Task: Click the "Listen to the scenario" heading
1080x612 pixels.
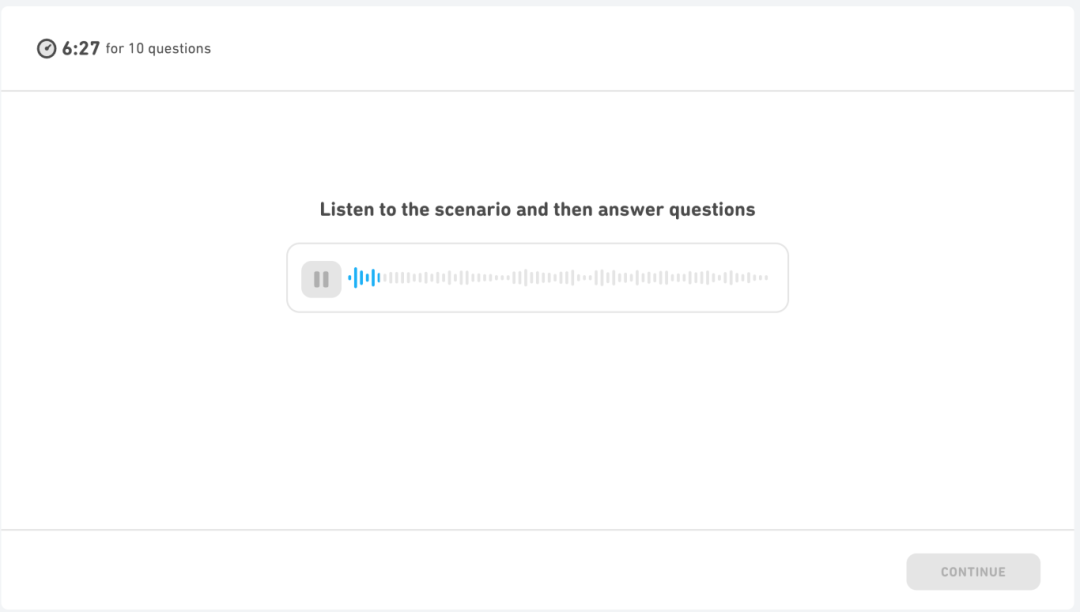Action: click(537, 209)
